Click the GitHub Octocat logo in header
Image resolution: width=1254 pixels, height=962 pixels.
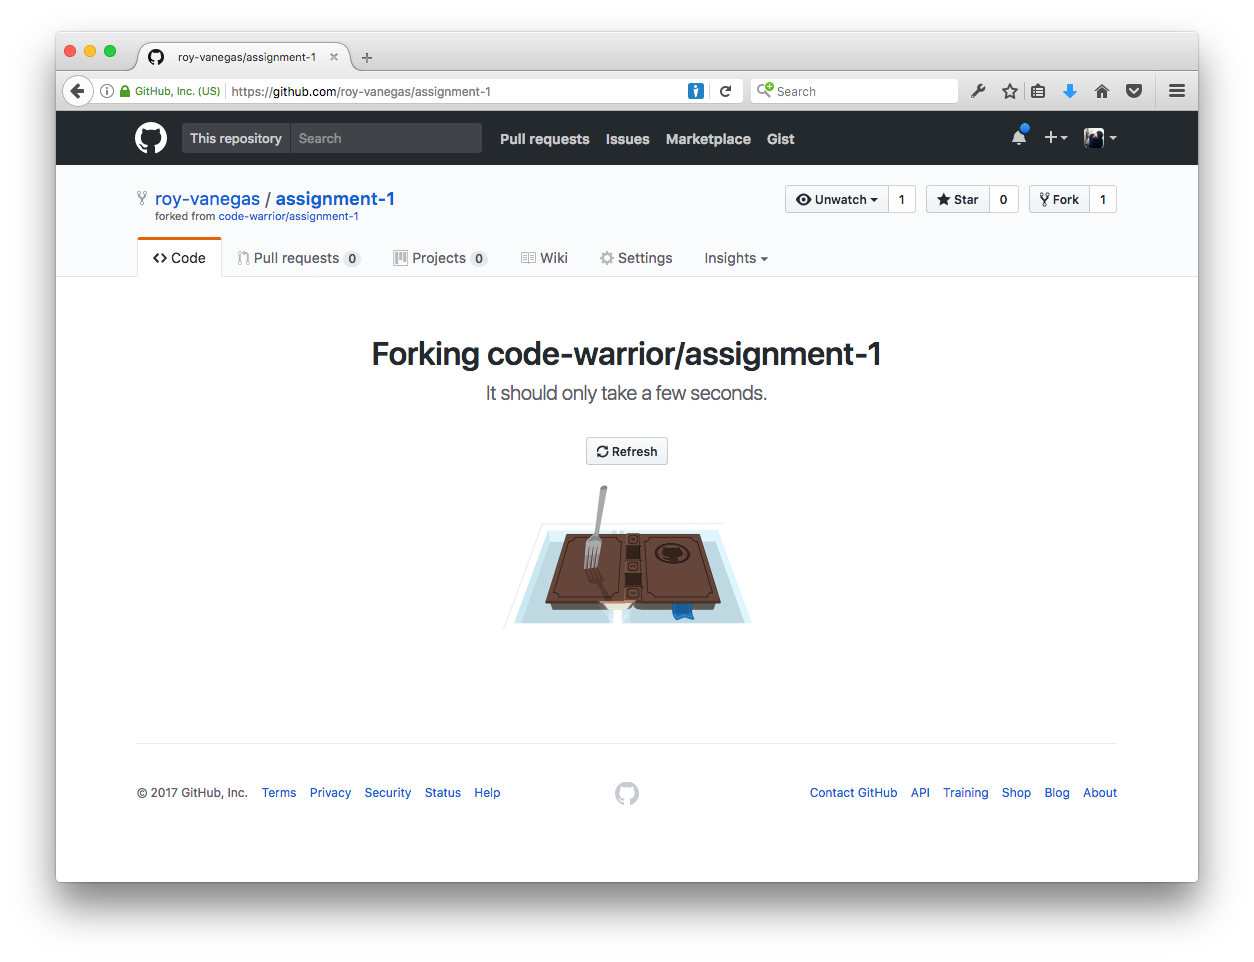click(x=151, y=138)
